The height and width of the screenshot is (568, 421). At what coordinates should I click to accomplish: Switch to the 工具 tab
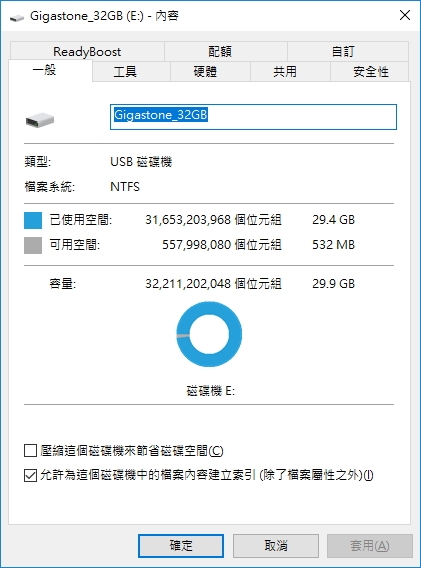click(x=131, y=72)
